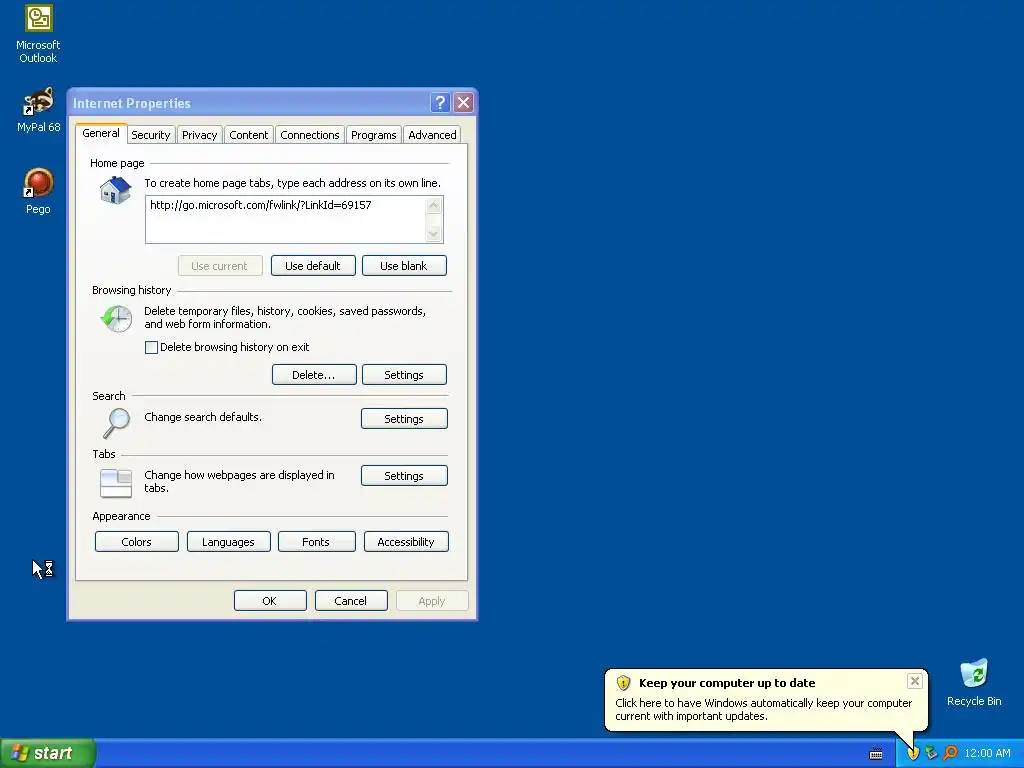Select the Recycle Bin desktop icon
Image resolution: width=1024 pixels, height=768 pixels.
pyautogui.click(x=974, y=683)
